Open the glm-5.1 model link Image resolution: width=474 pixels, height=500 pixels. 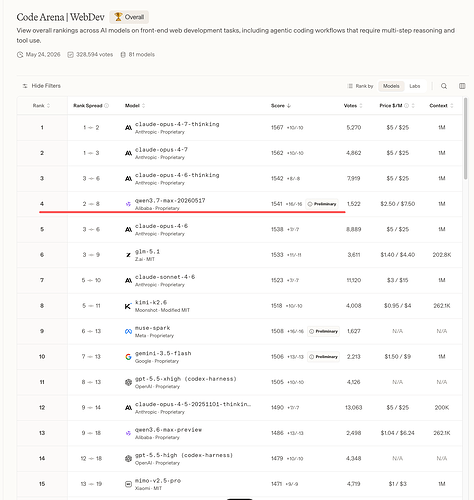point(147,252)
